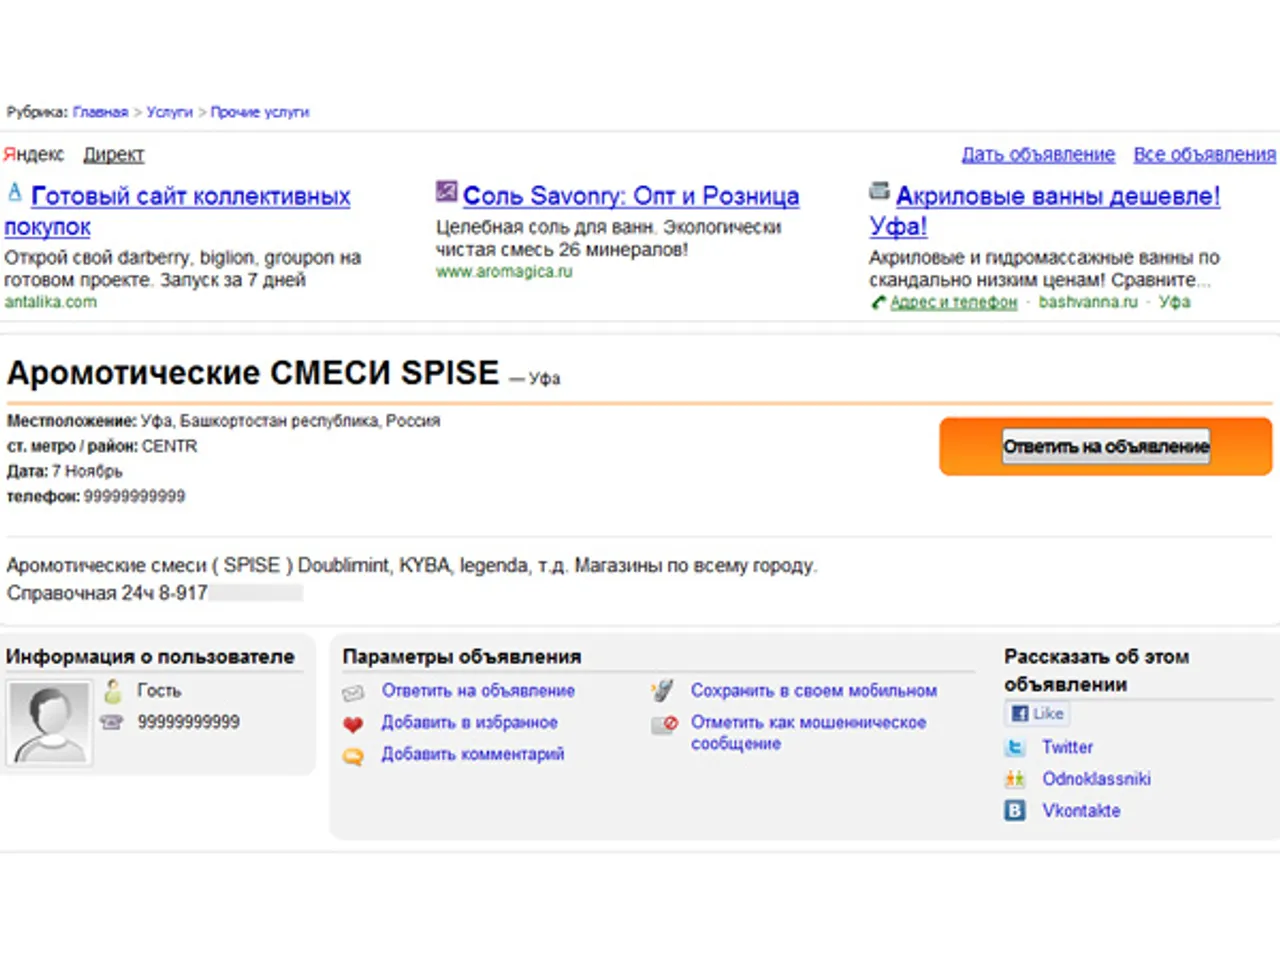Click the red heart favorites icon
This screenshot has height=960, width=1280.
pyautogui.click(x=353, y=724)
